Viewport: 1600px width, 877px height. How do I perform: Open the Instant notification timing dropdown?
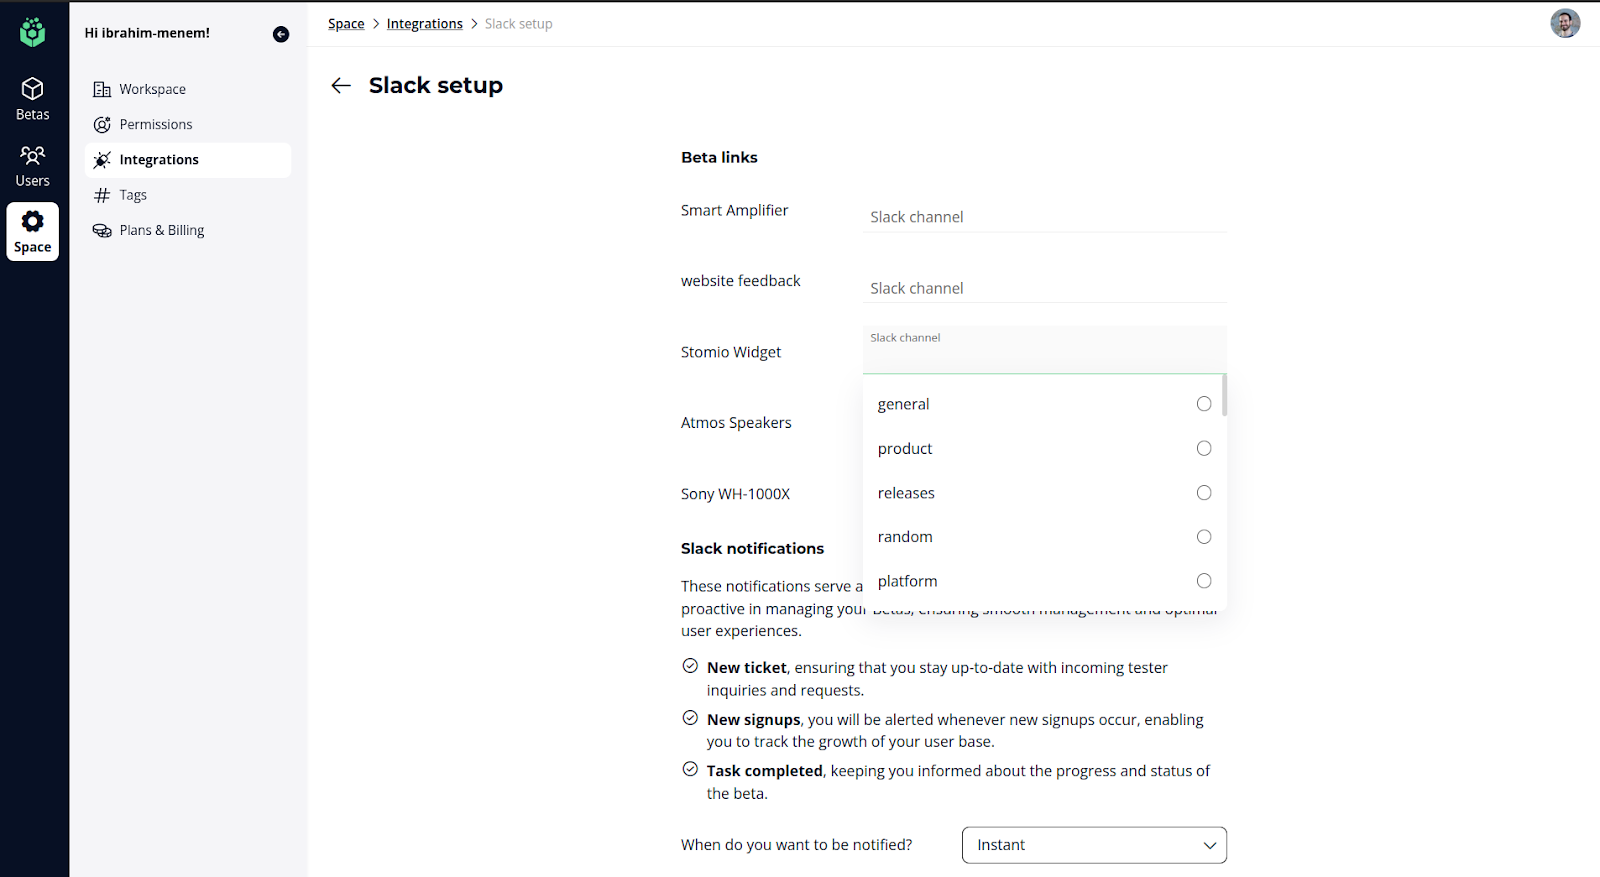1094,845
